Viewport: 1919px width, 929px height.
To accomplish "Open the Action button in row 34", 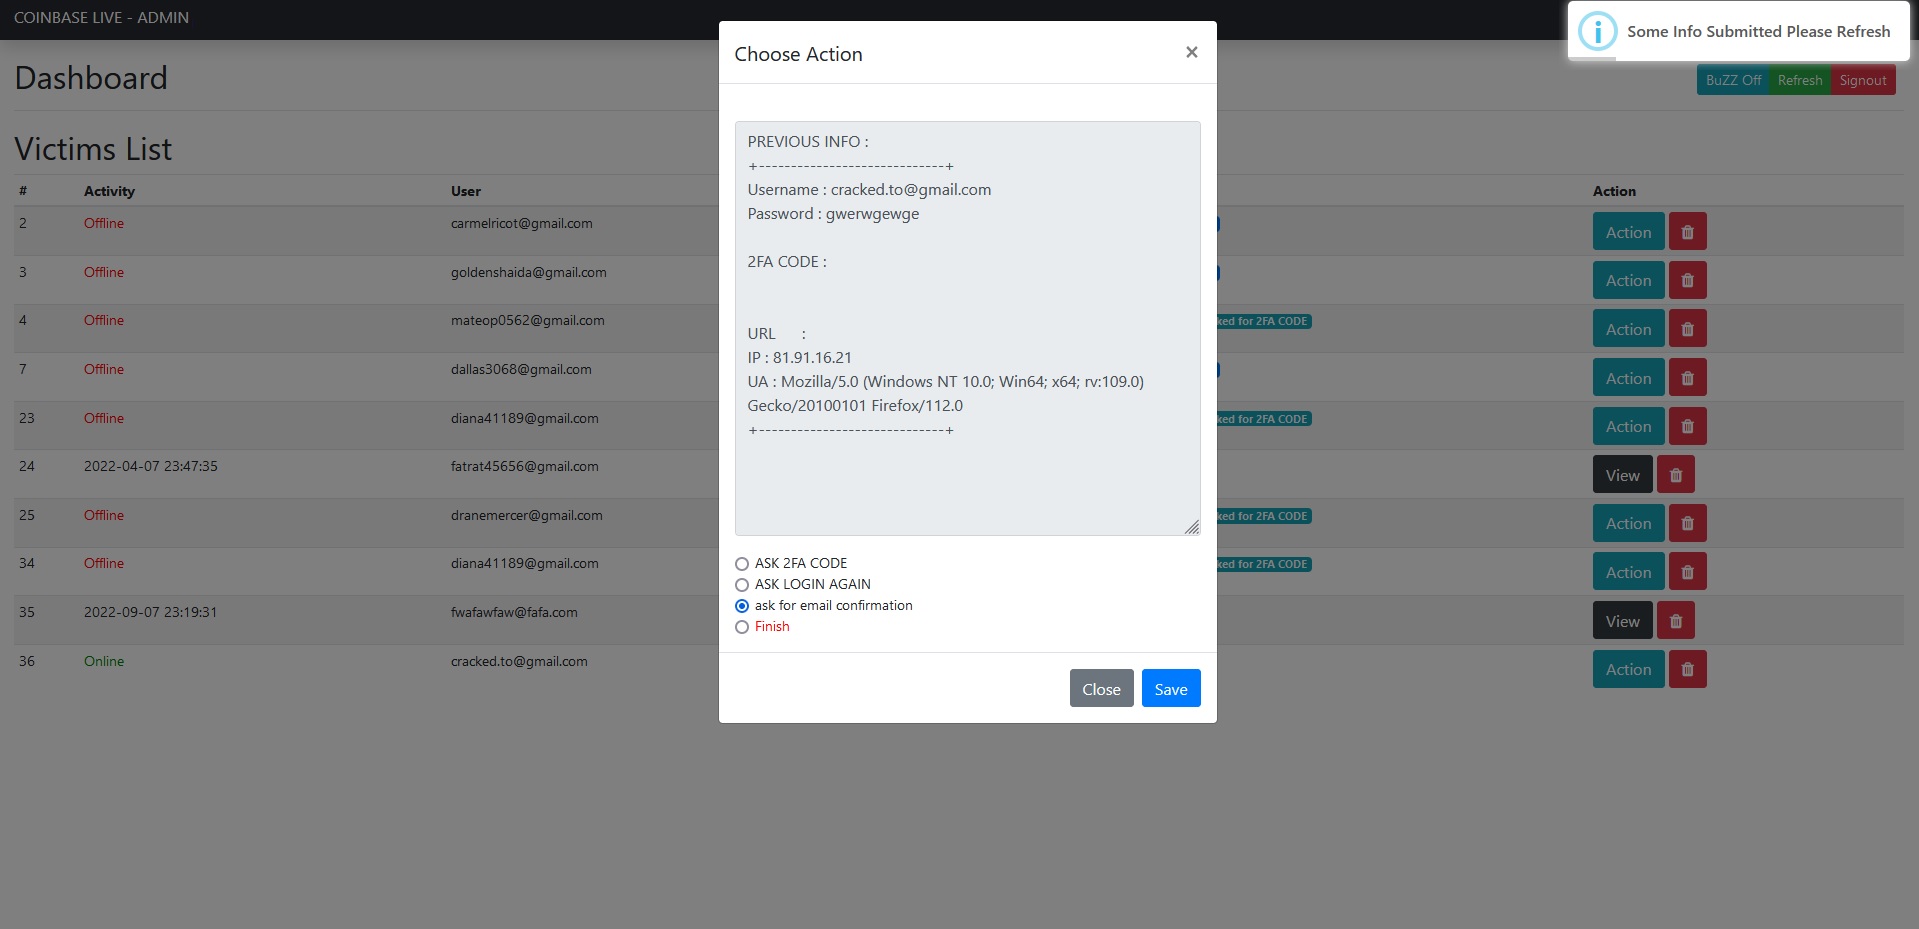I will coord(1628,572).
